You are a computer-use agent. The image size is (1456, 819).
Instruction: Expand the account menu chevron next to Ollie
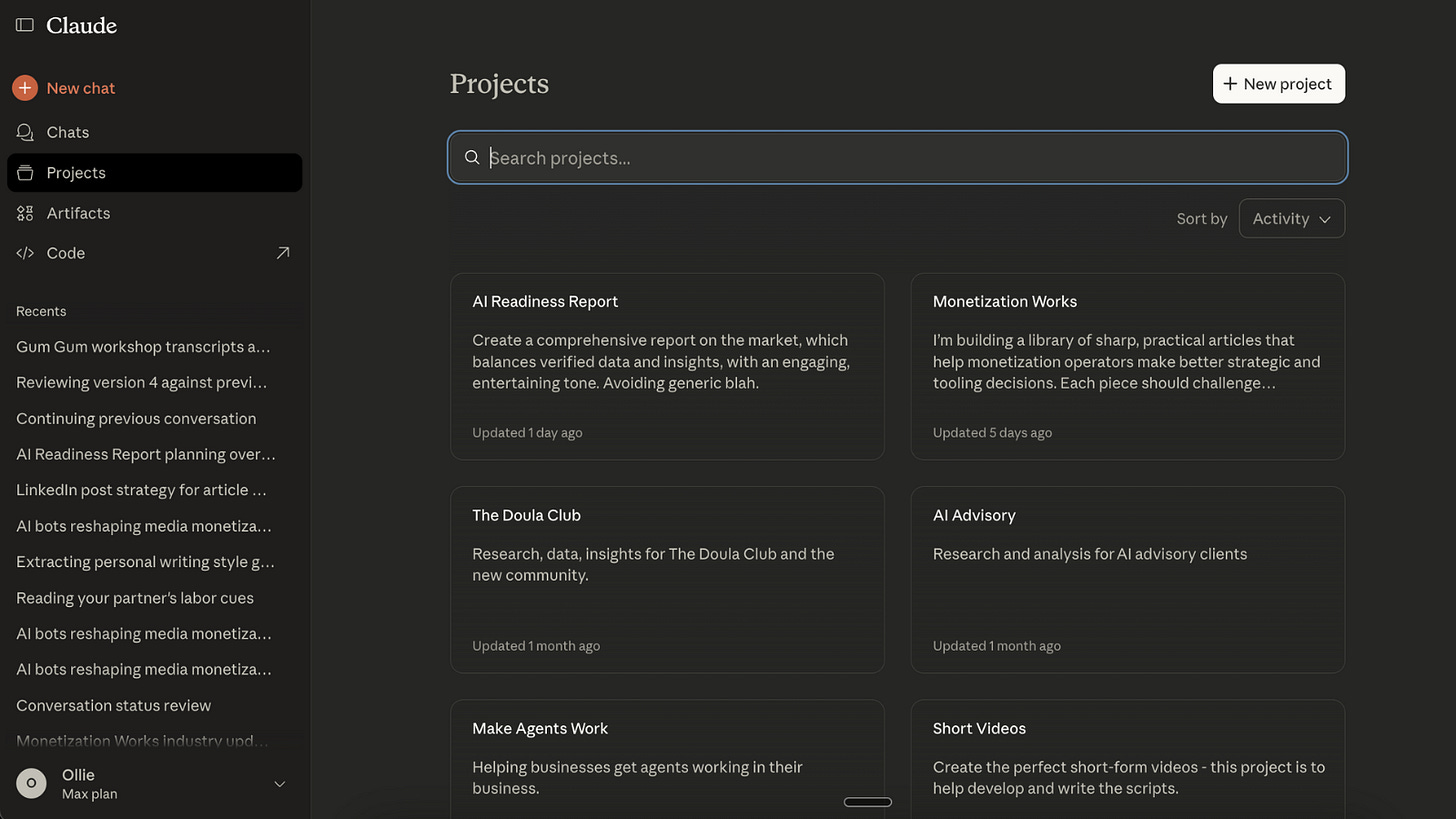pyautogui.click(x=280, y=784)
